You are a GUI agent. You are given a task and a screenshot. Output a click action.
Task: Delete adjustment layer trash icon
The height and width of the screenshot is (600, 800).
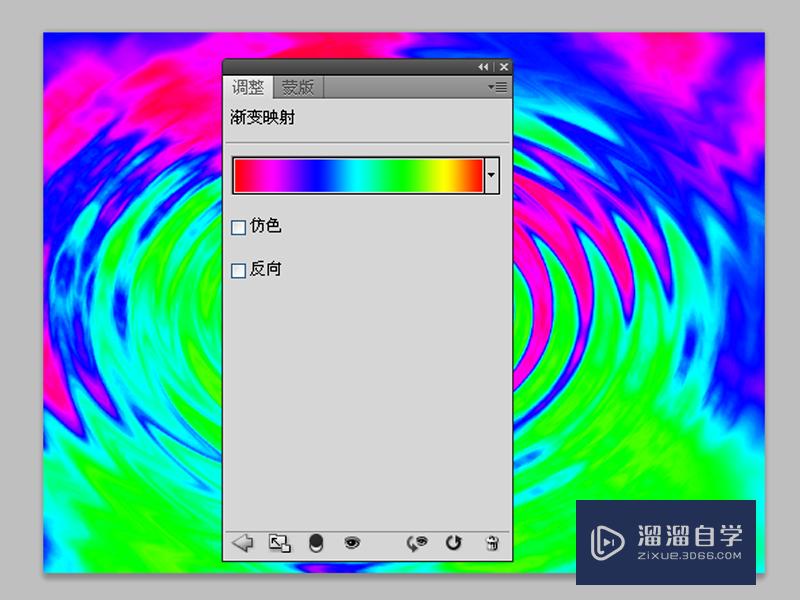click(492, 543)
